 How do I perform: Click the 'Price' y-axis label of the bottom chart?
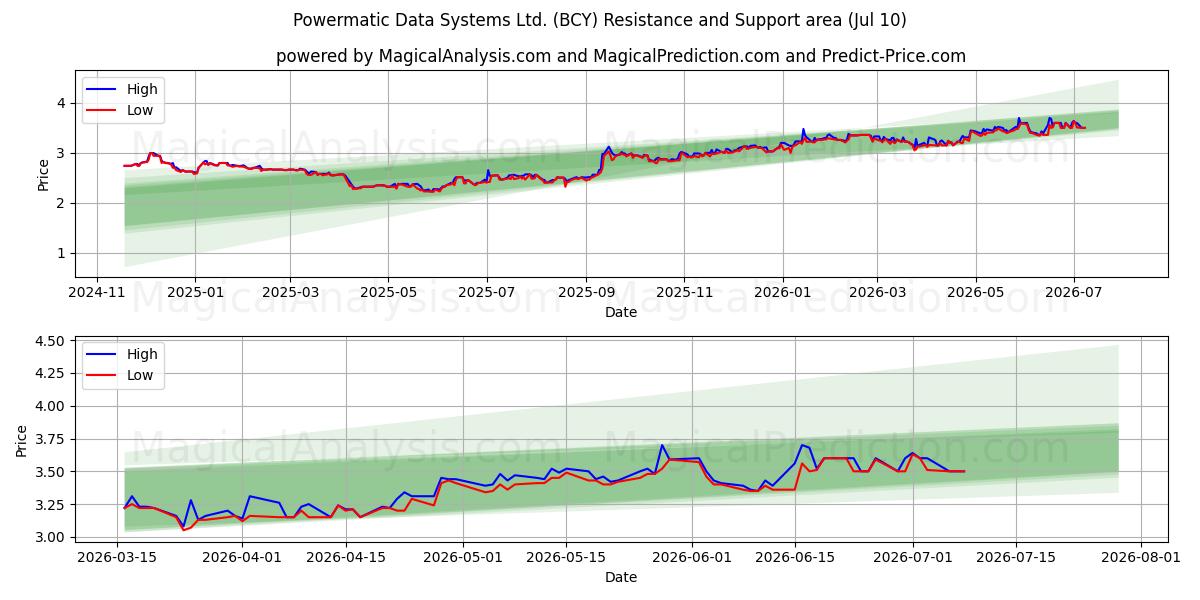pyautogui.click(x=22, y=439)
